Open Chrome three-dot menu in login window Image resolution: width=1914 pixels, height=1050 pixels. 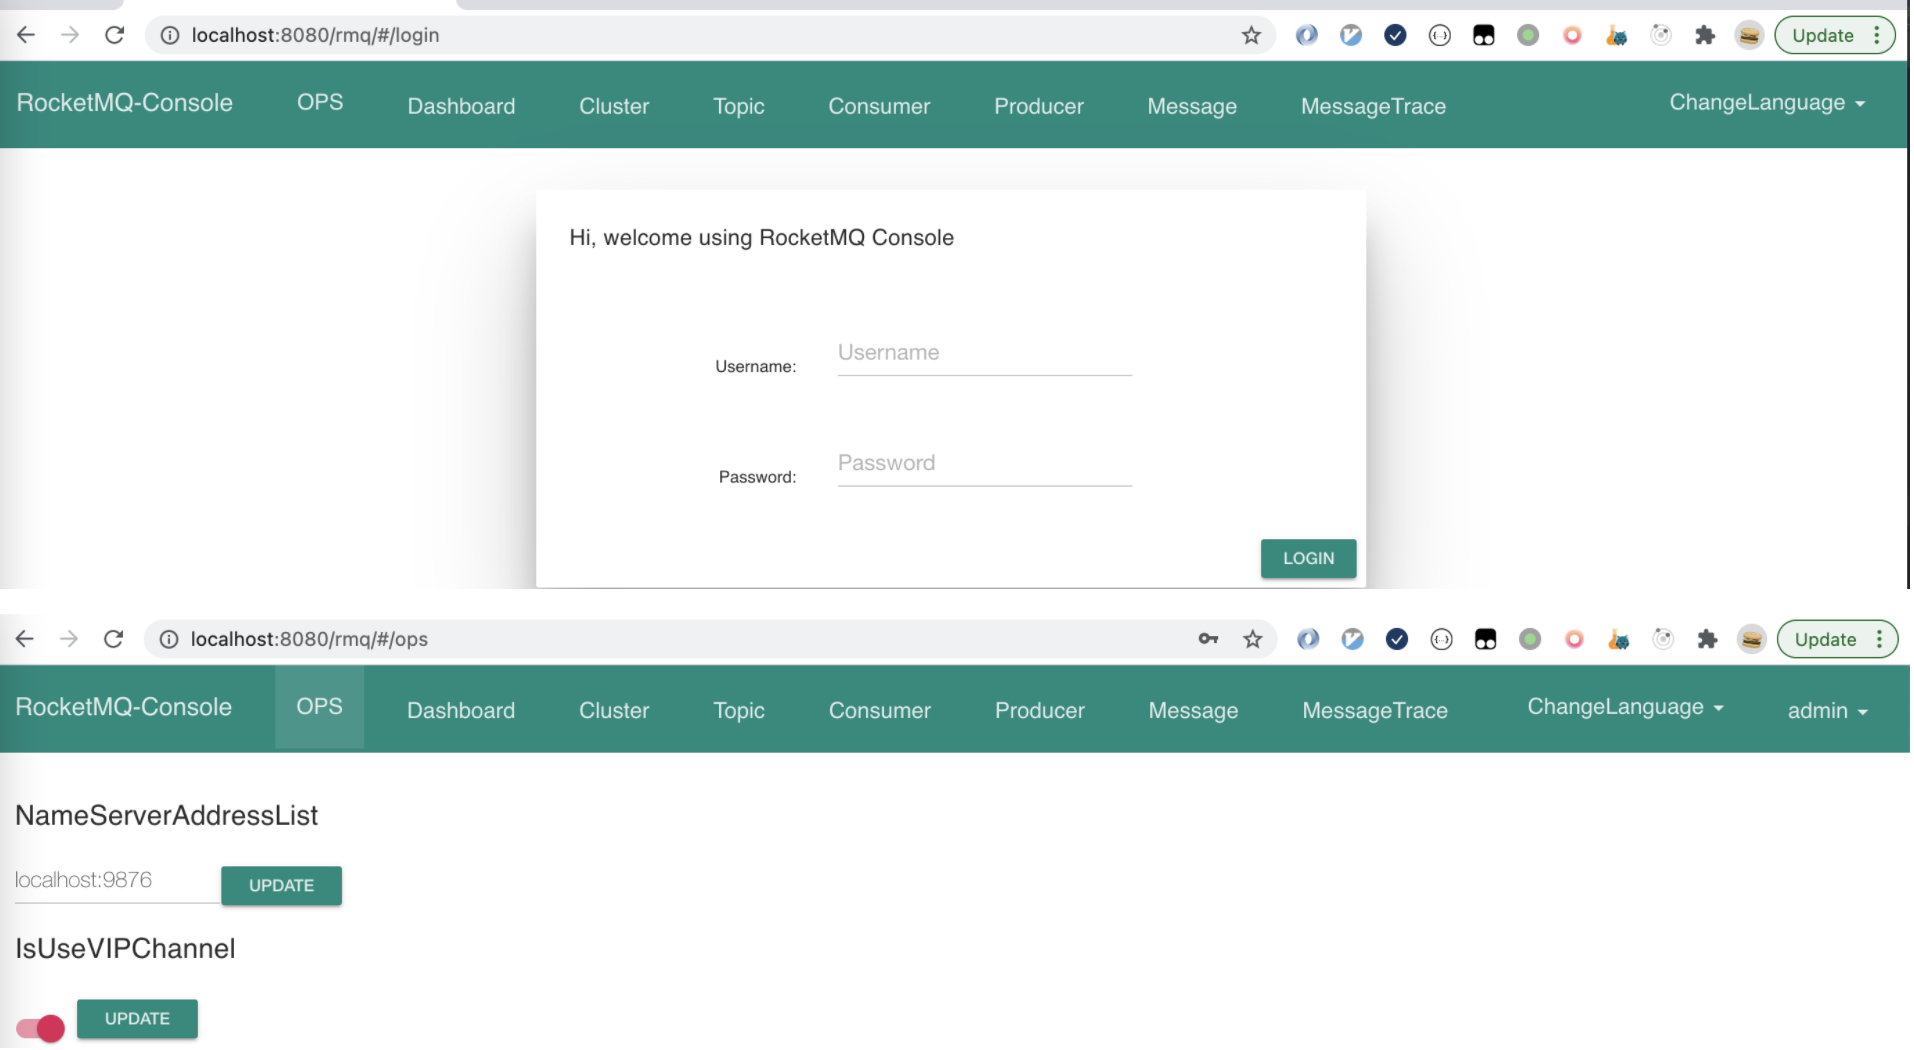(1878, 35)
